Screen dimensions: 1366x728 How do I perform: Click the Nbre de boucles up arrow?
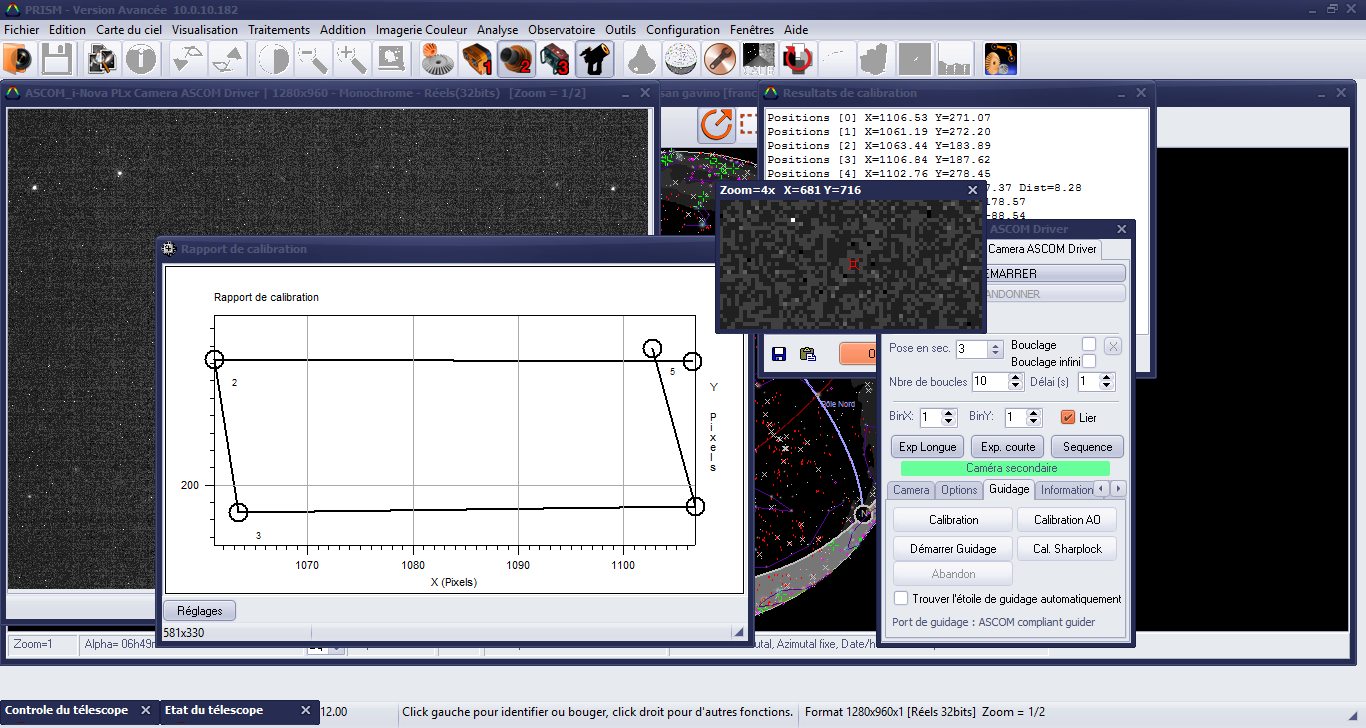(x=1017, y=377)
